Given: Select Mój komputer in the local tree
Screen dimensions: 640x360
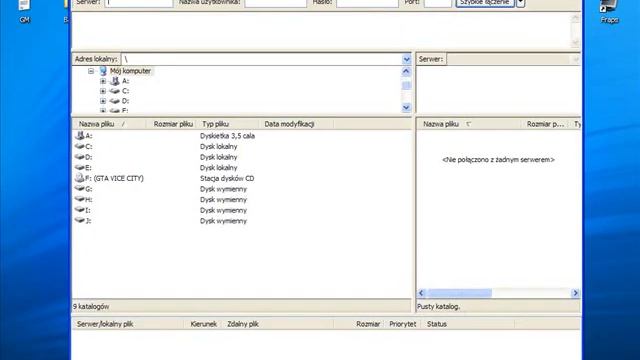Looking at the screenshot, I should coord(130,71).
